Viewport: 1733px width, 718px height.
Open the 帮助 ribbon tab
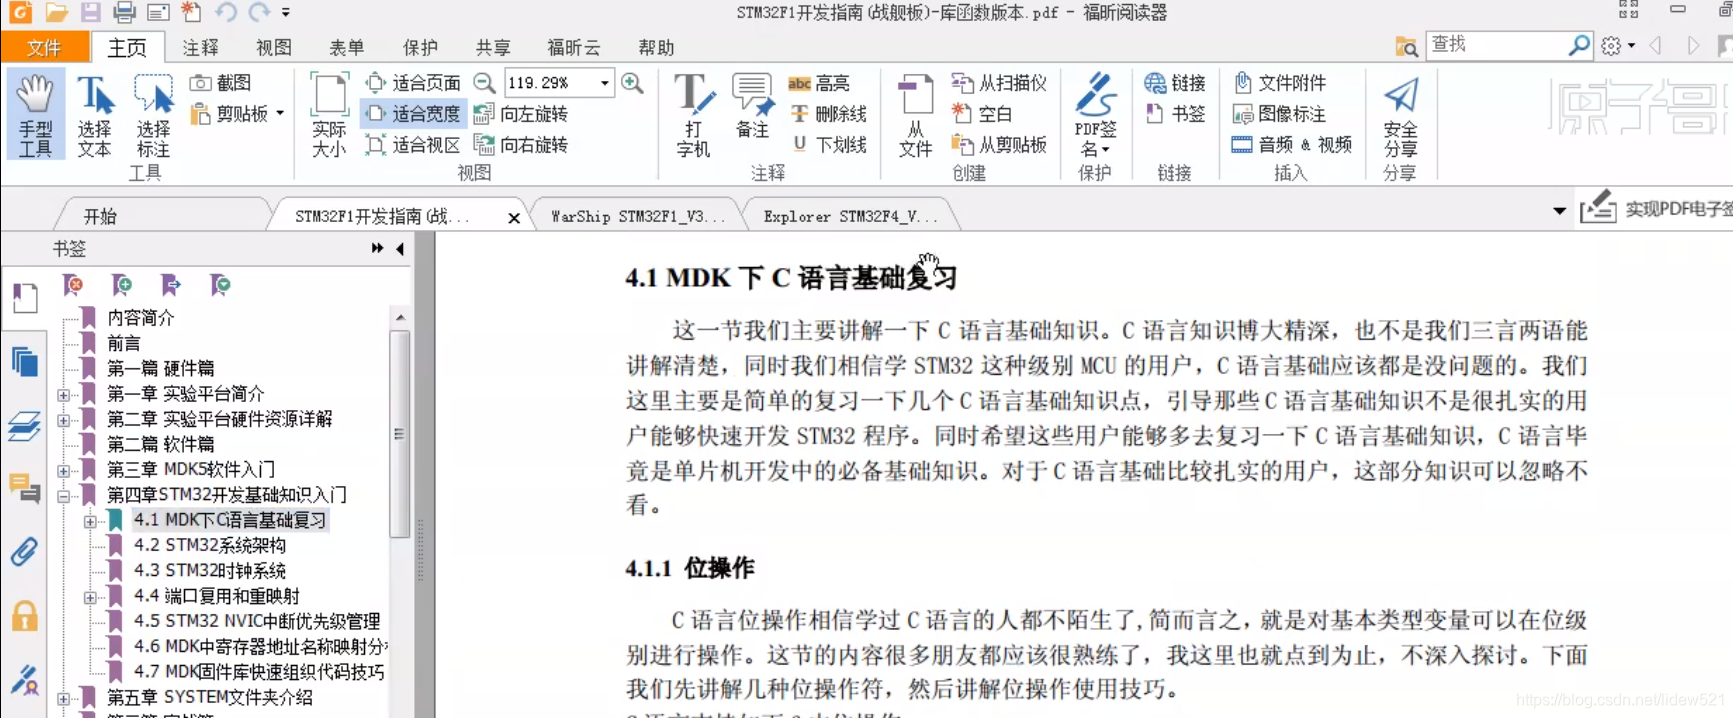pos(656,47)
